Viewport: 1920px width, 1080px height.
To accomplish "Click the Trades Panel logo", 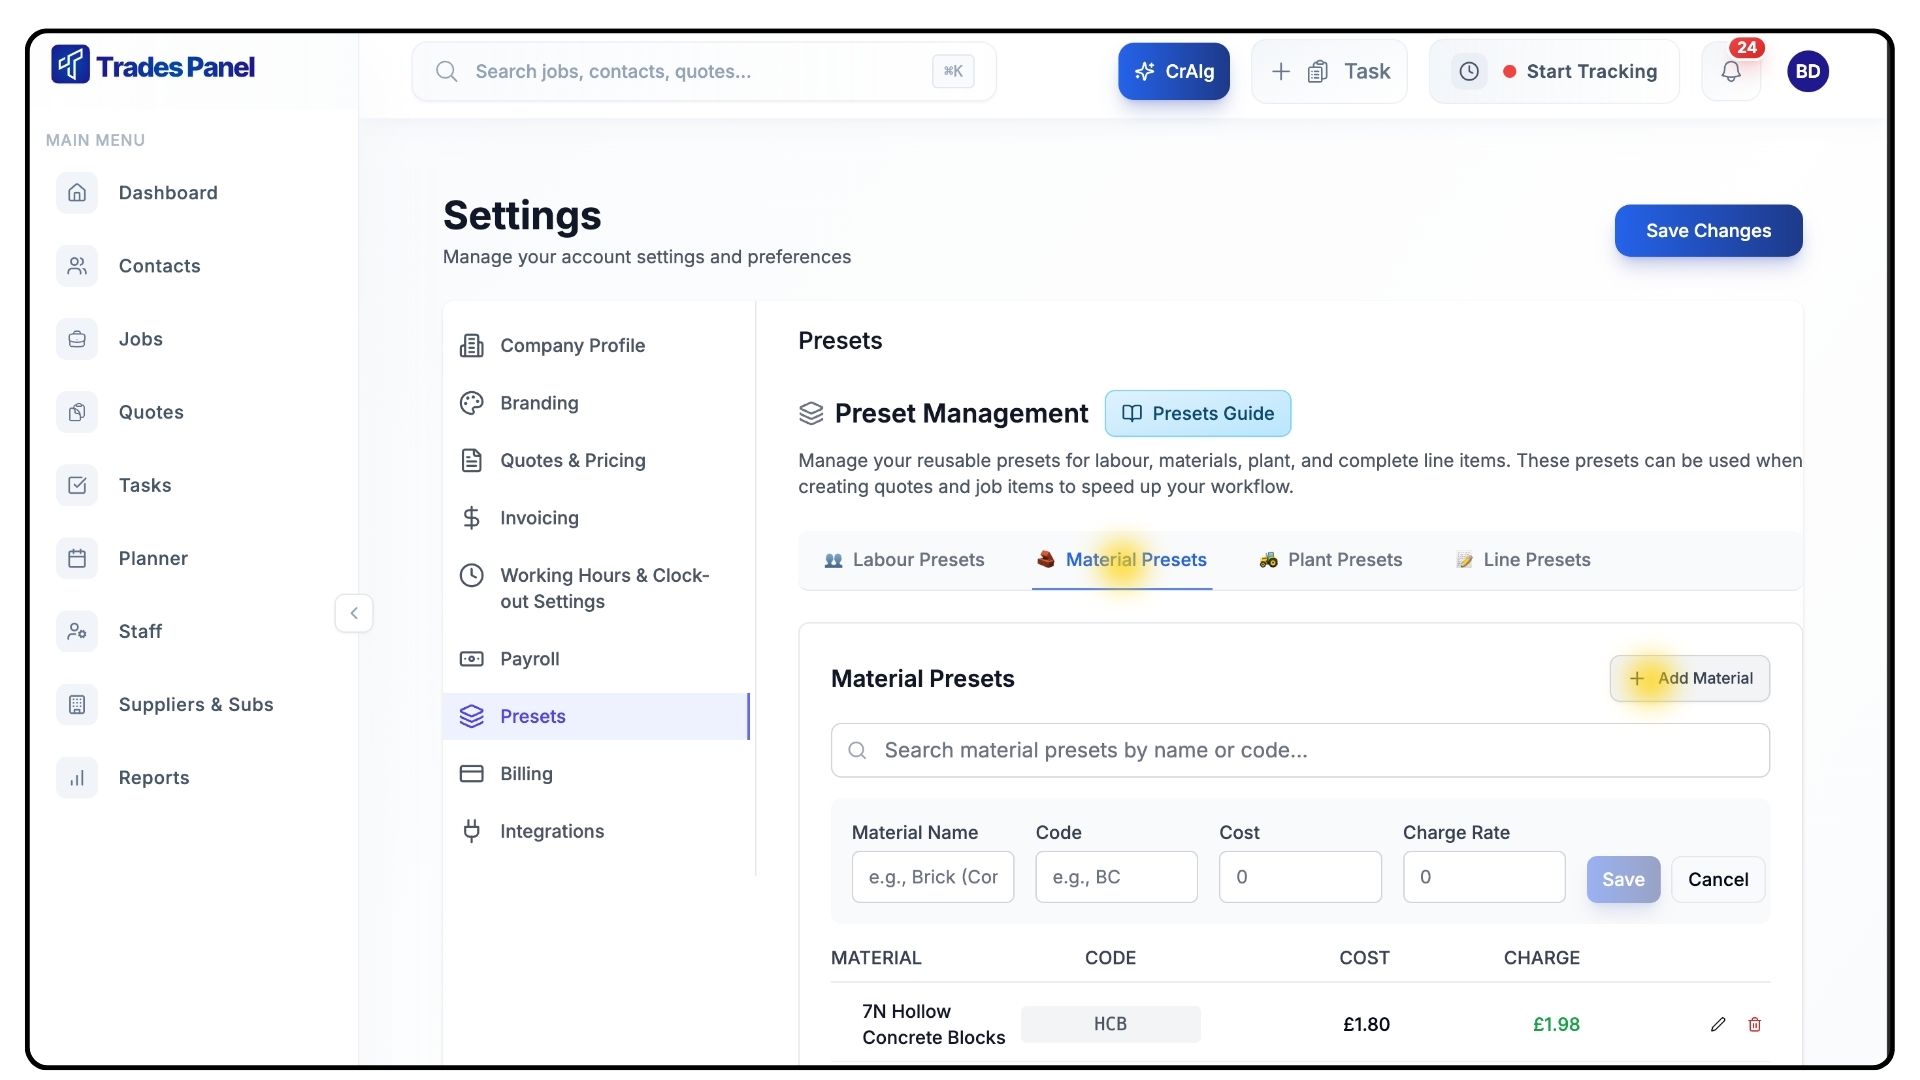I will tap(153, 66).
